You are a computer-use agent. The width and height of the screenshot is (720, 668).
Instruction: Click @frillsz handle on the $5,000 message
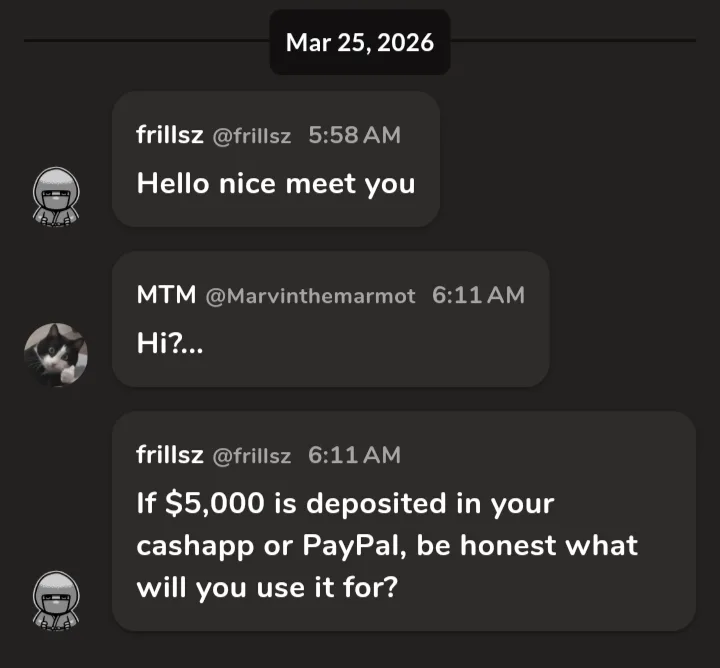[x=251, y=456]
